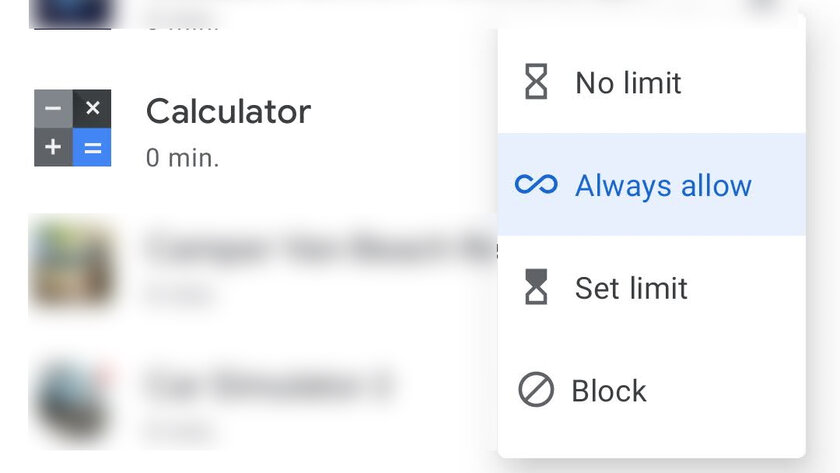Click the blue infinity Always allow icon

pyautogui.click(x=536, y=184)
